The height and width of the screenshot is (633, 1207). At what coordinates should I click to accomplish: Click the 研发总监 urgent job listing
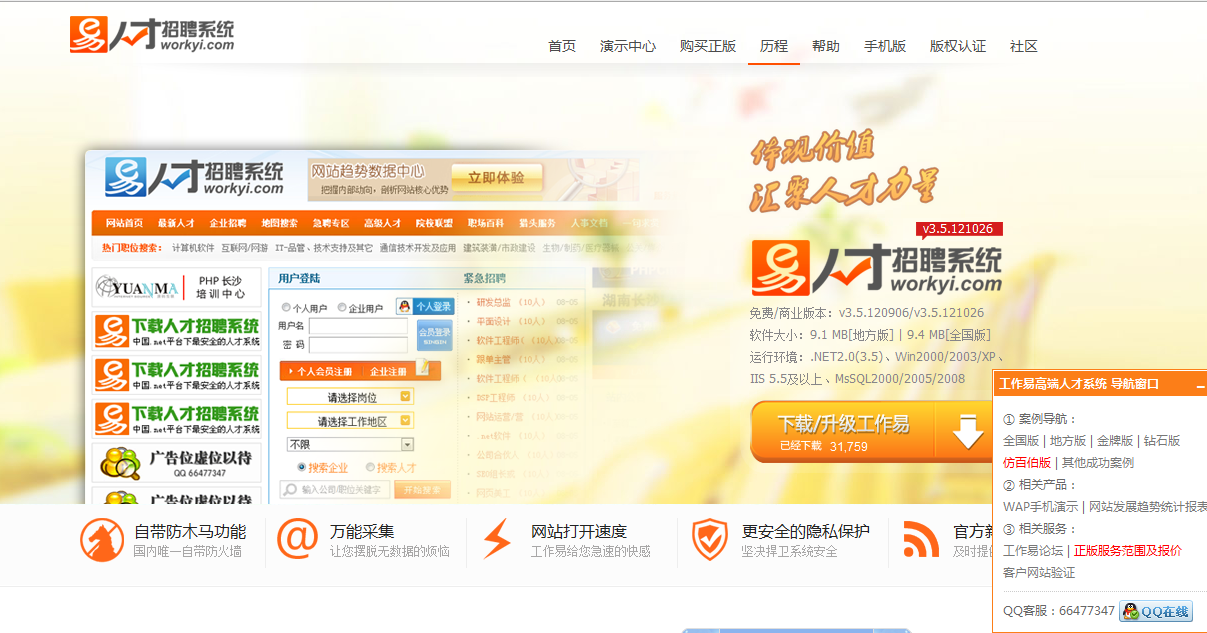click(495, 302)
